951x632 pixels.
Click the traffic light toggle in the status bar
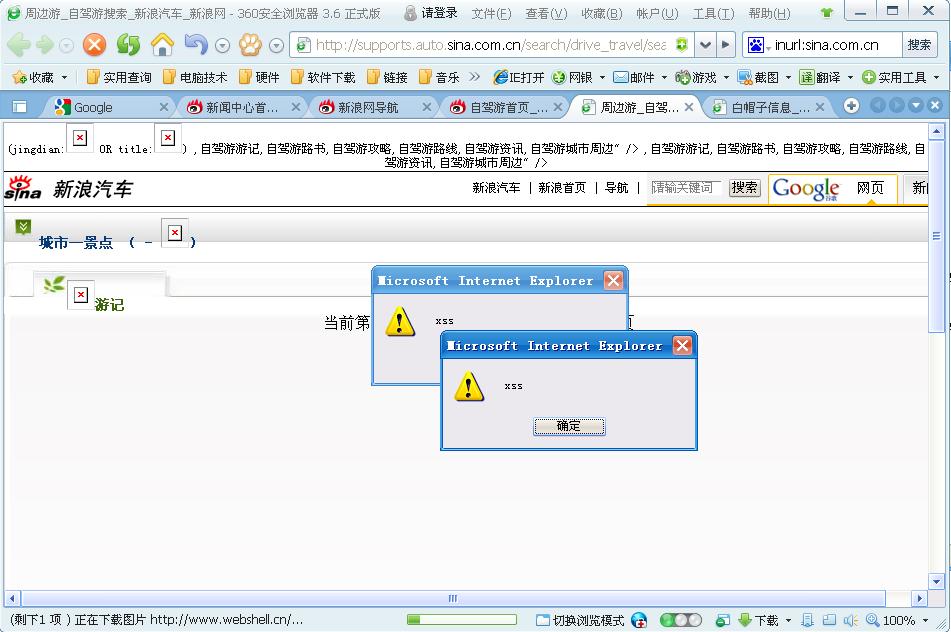[680, 620]
